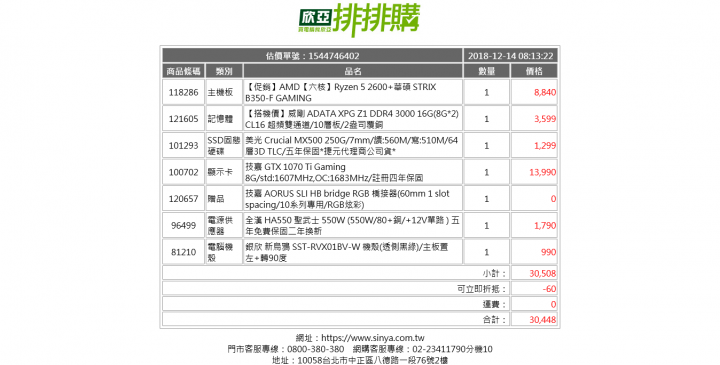
Task: Select product code 96499
Action: (x=183, y=225)
